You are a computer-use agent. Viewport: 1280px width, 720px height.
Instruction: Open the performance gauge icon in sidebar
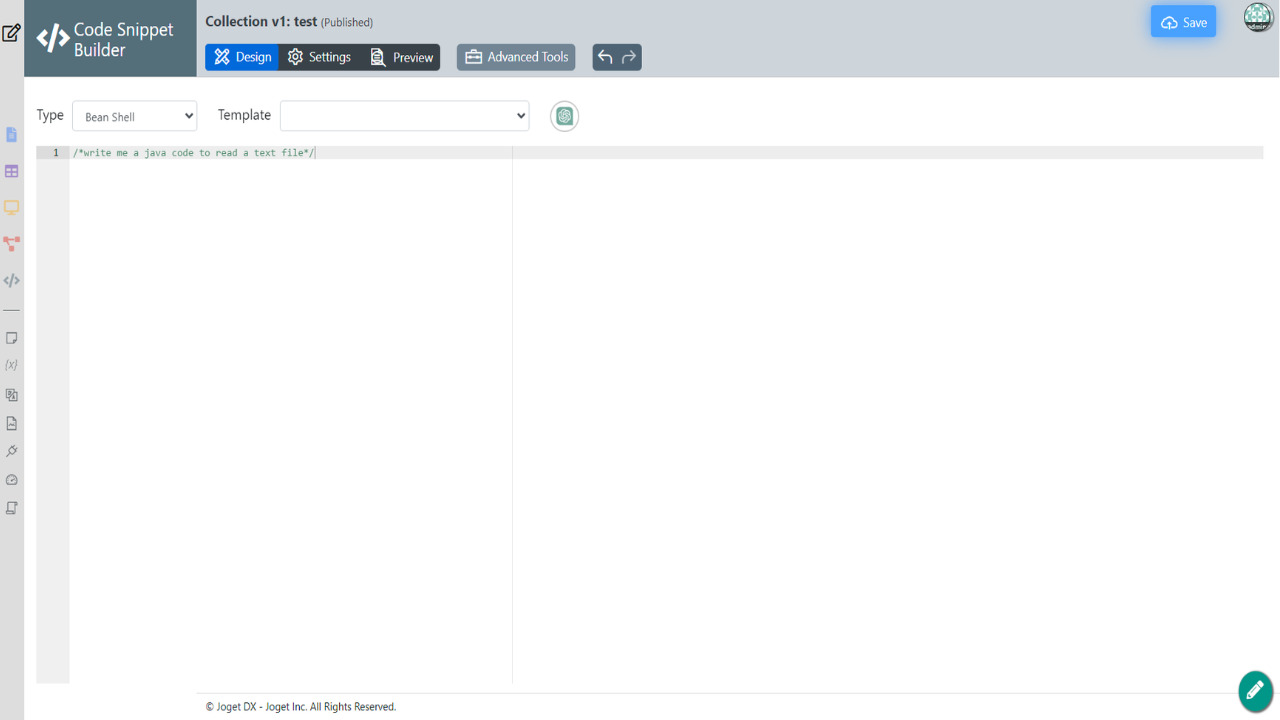pos(12,480)
